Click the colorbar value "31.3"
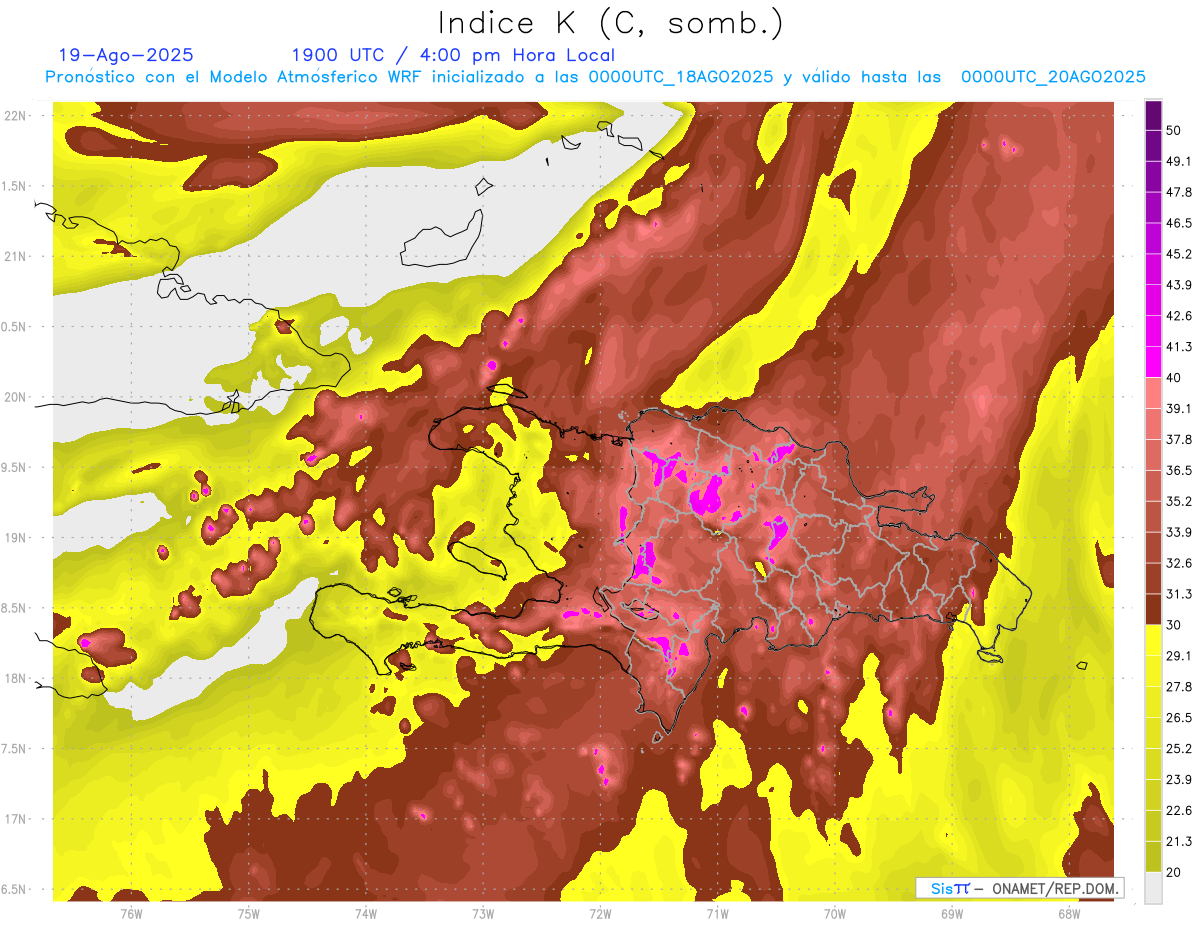Screen dimensions: 1200x927 point(1179,594)
